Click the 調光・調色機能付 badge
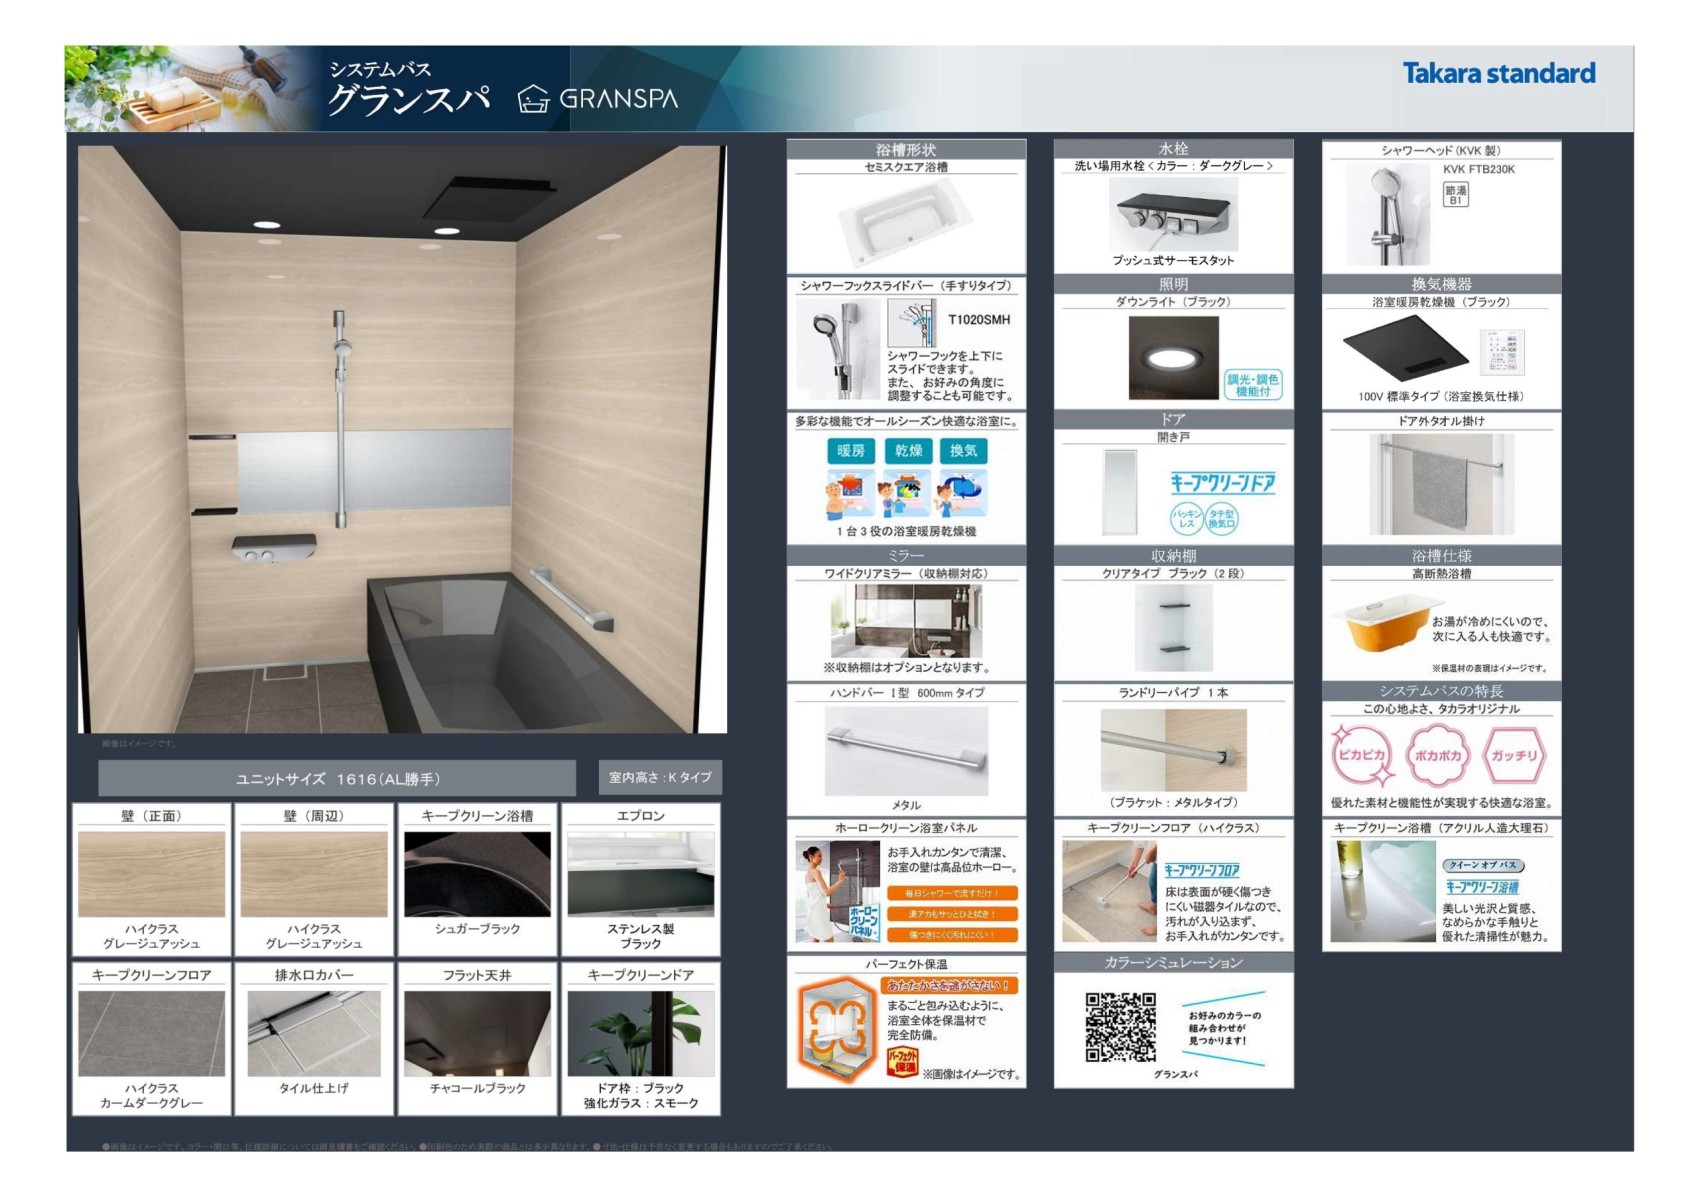The image size is (1698, 1200). point(1253,385)
